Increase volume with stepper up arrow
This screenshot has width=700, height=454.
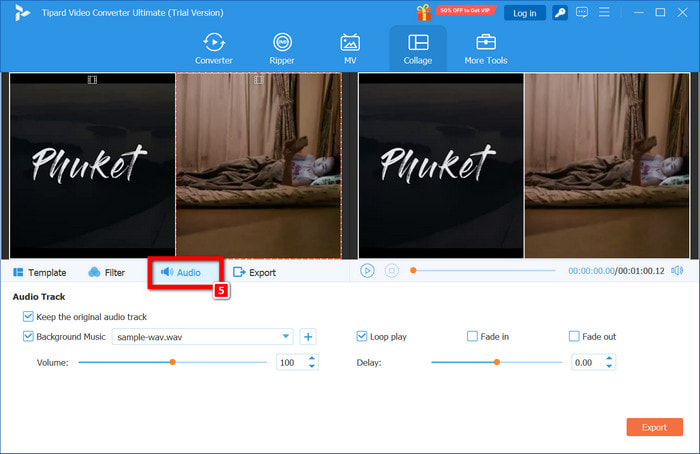pos(312,358)
